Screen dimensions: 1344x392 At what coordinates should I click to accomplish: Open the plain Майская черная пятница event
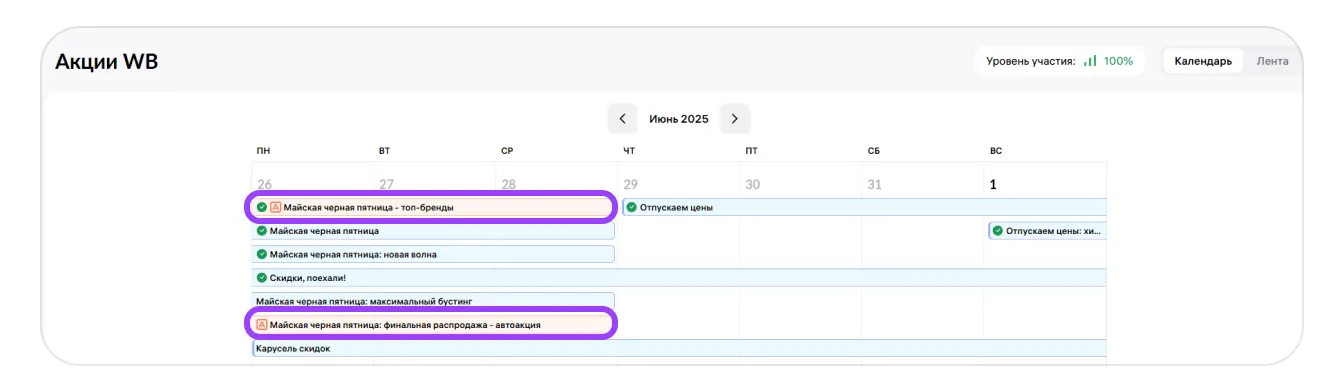pos(432,231)
